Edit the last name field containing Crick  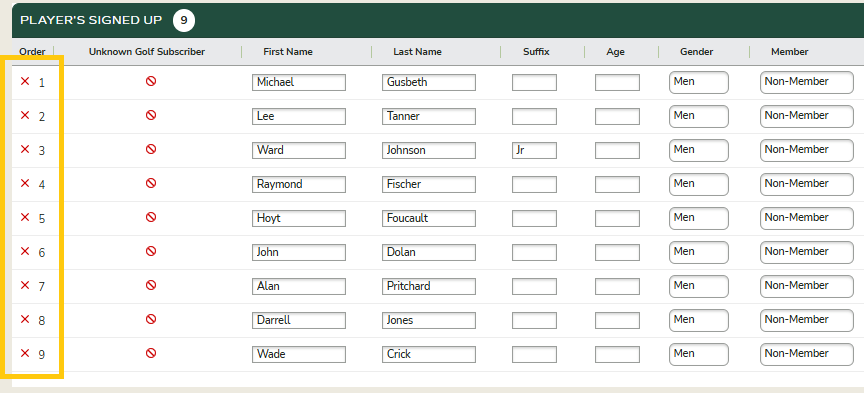point(429,354)
